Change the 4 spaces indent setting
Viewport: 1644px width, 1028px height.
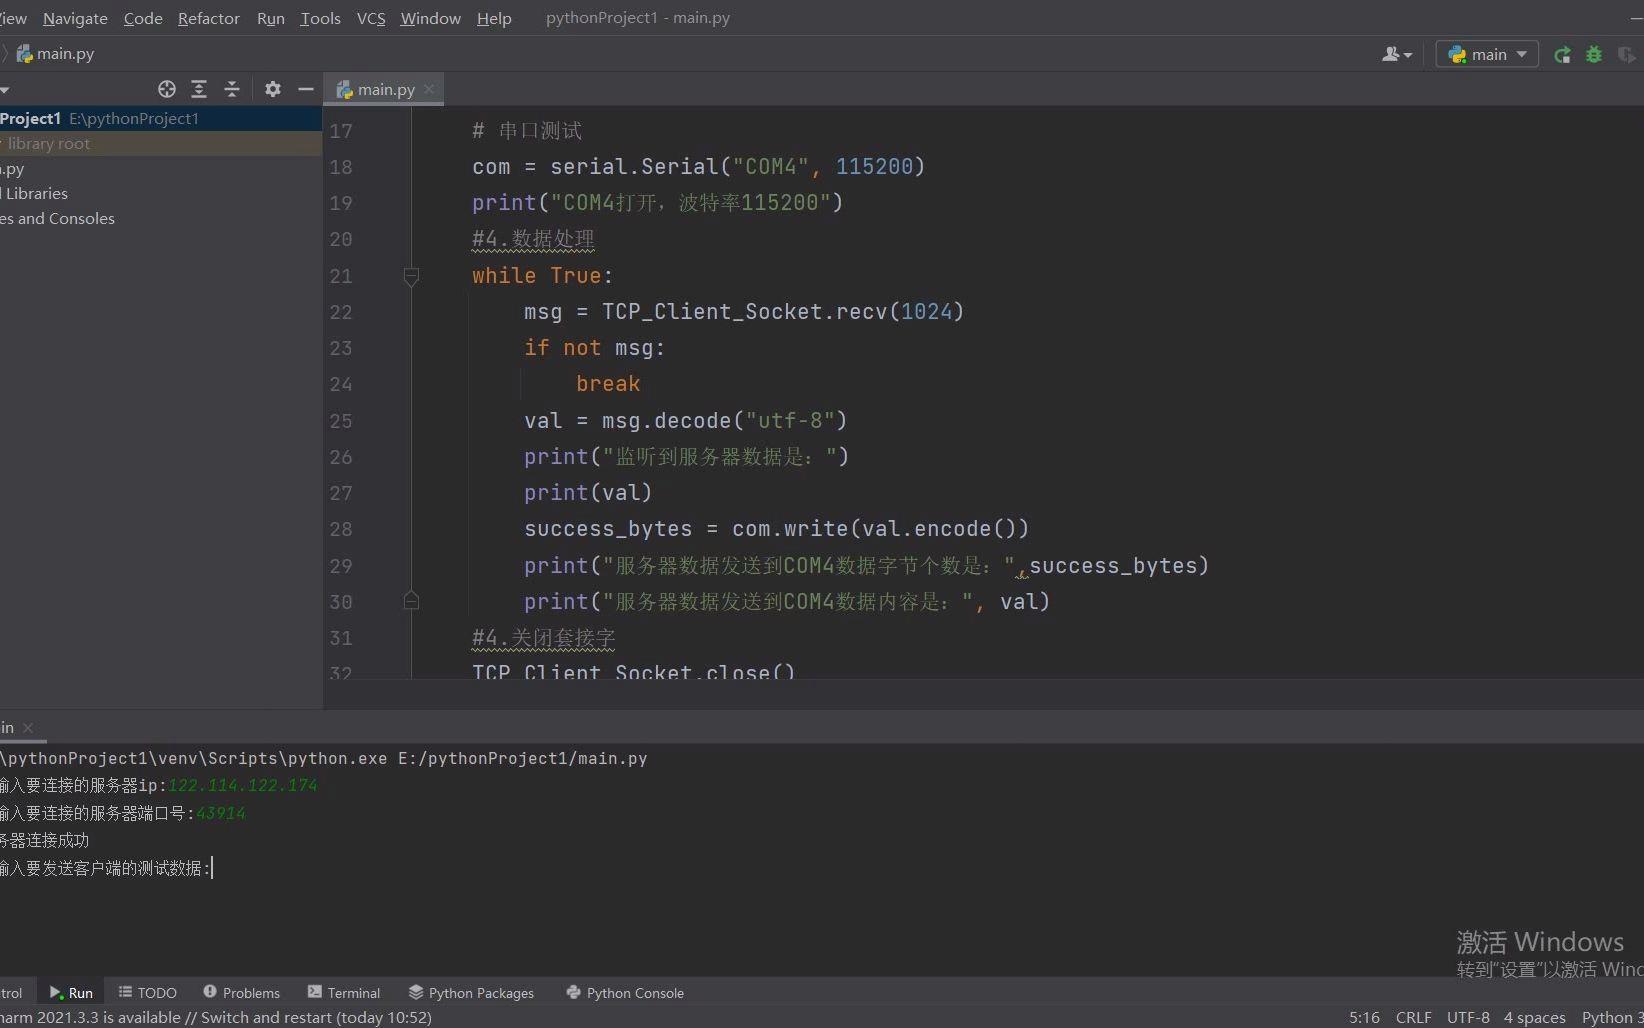[x=1534, y=1017]
